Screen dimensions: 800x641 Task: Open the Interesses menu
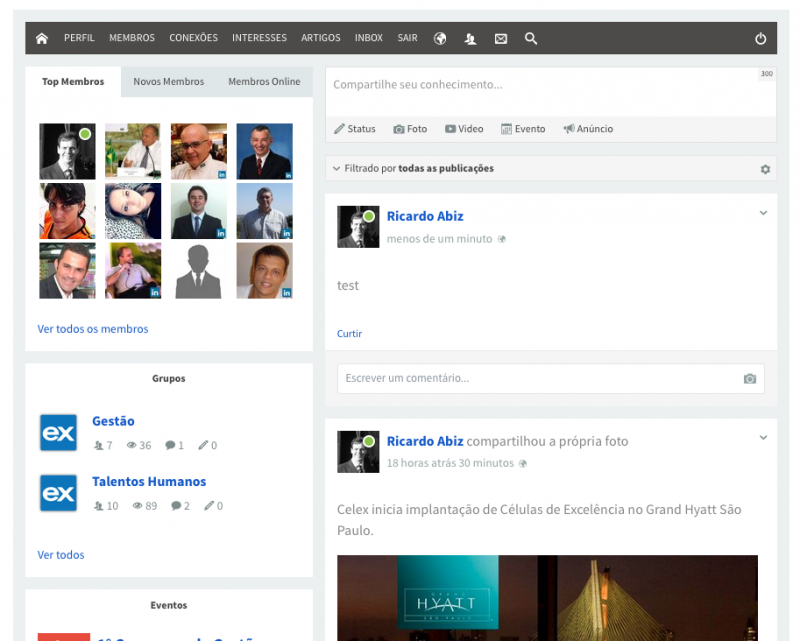(259, 38)
